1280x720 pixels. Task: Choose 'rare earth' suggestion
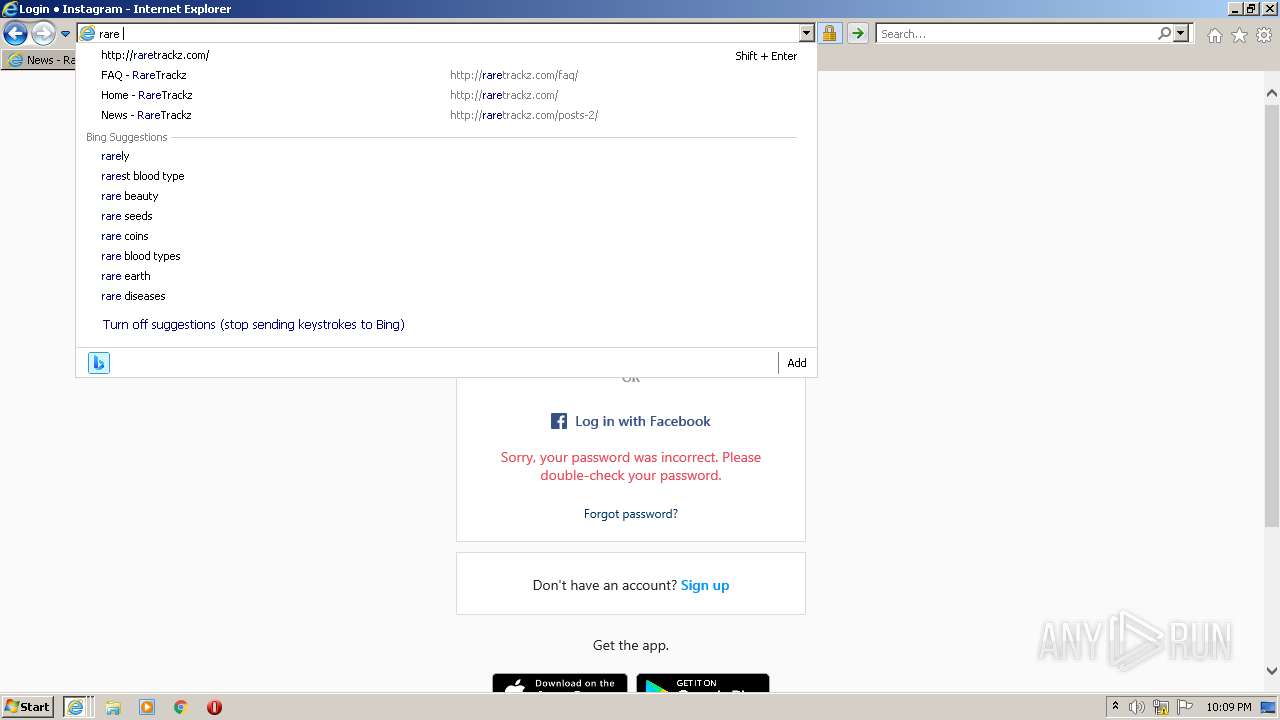coord(448,276)
